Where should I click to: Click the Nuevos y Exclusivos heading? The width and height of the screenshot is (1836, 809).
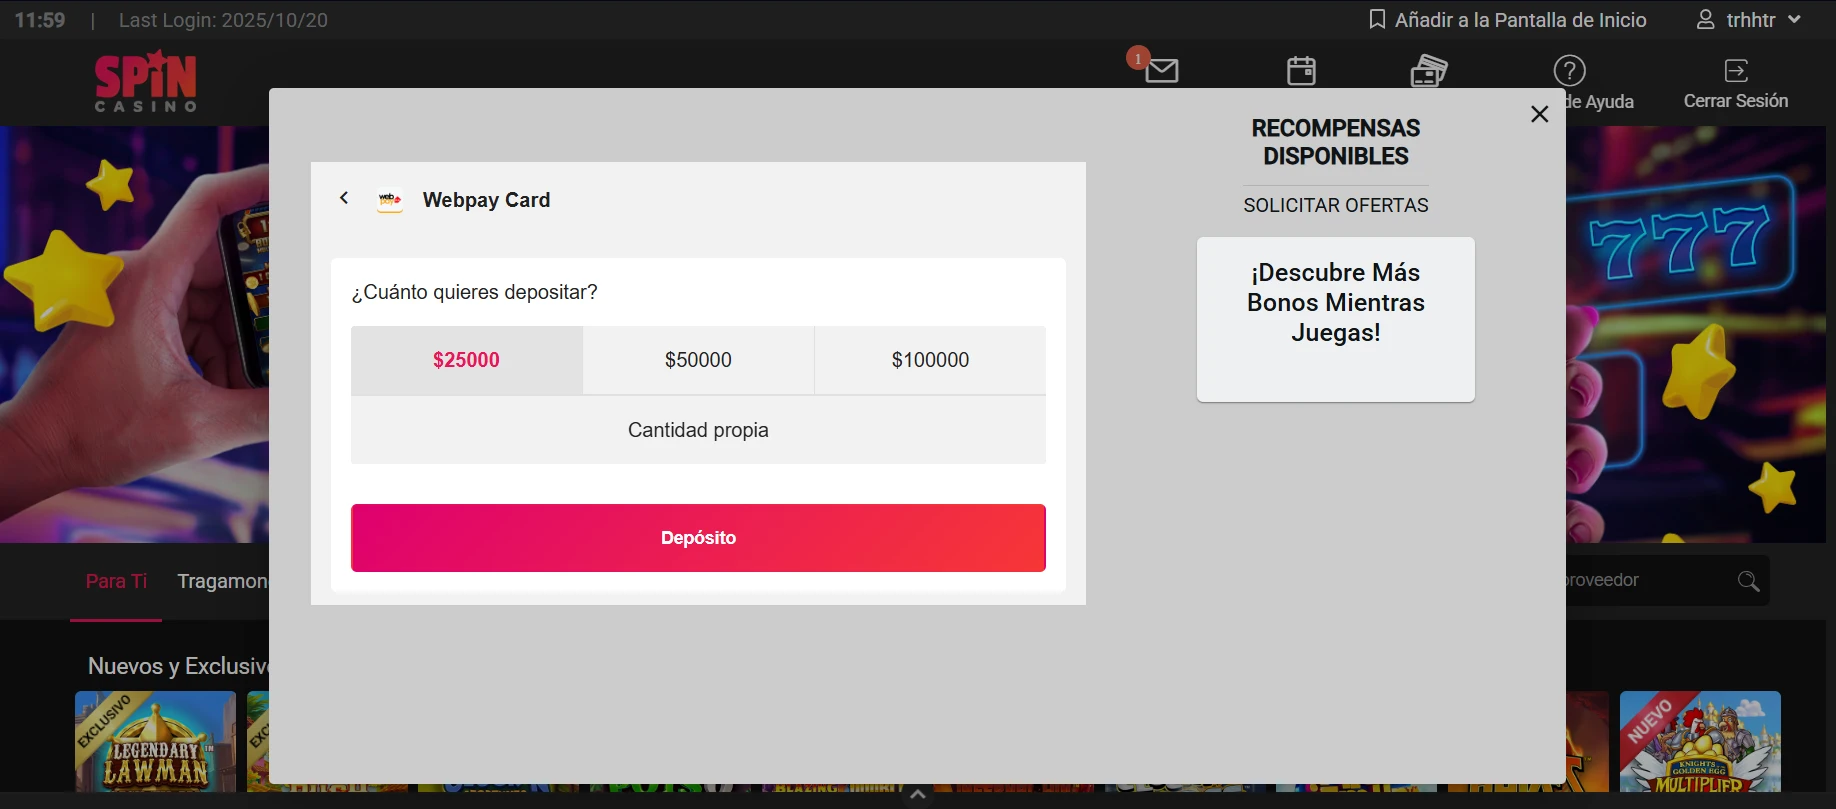(x=178, y=666)
